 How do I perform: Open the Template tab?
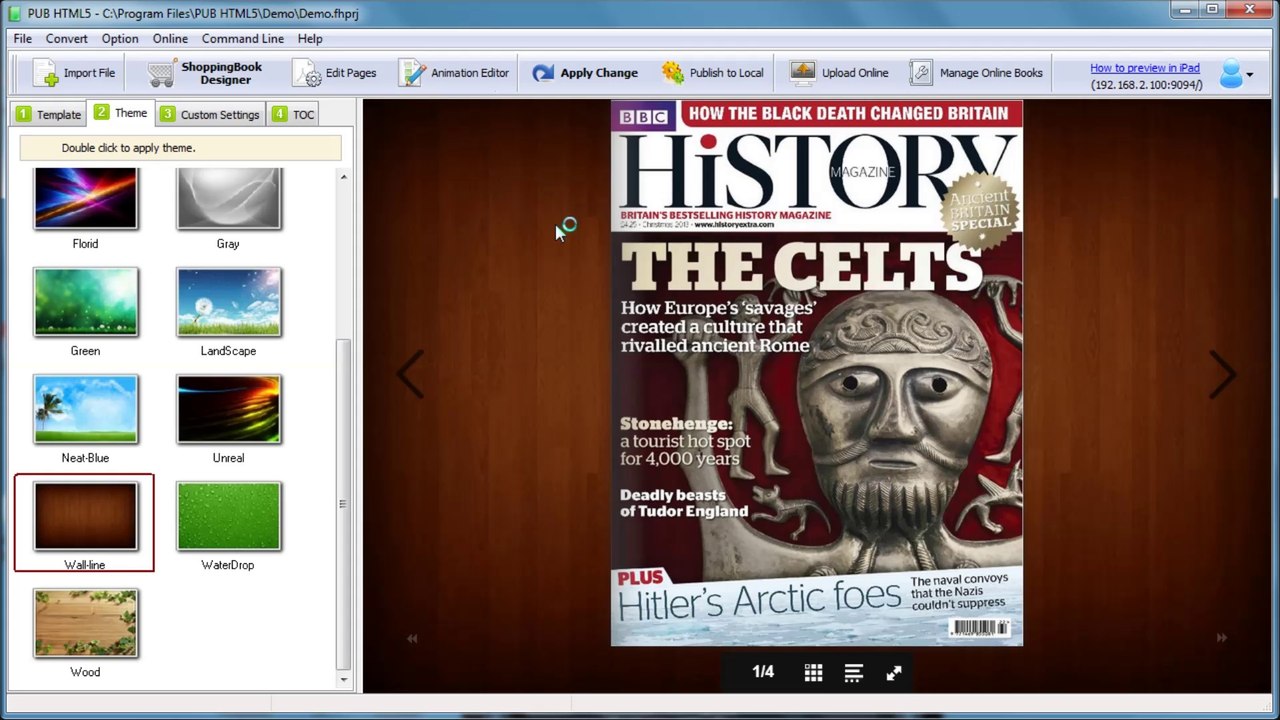coord(49,114)
